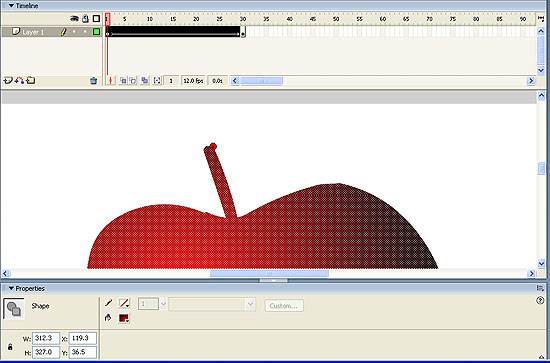Toggle the Onion Skin button
550x363 pixels.
(123, 81)
